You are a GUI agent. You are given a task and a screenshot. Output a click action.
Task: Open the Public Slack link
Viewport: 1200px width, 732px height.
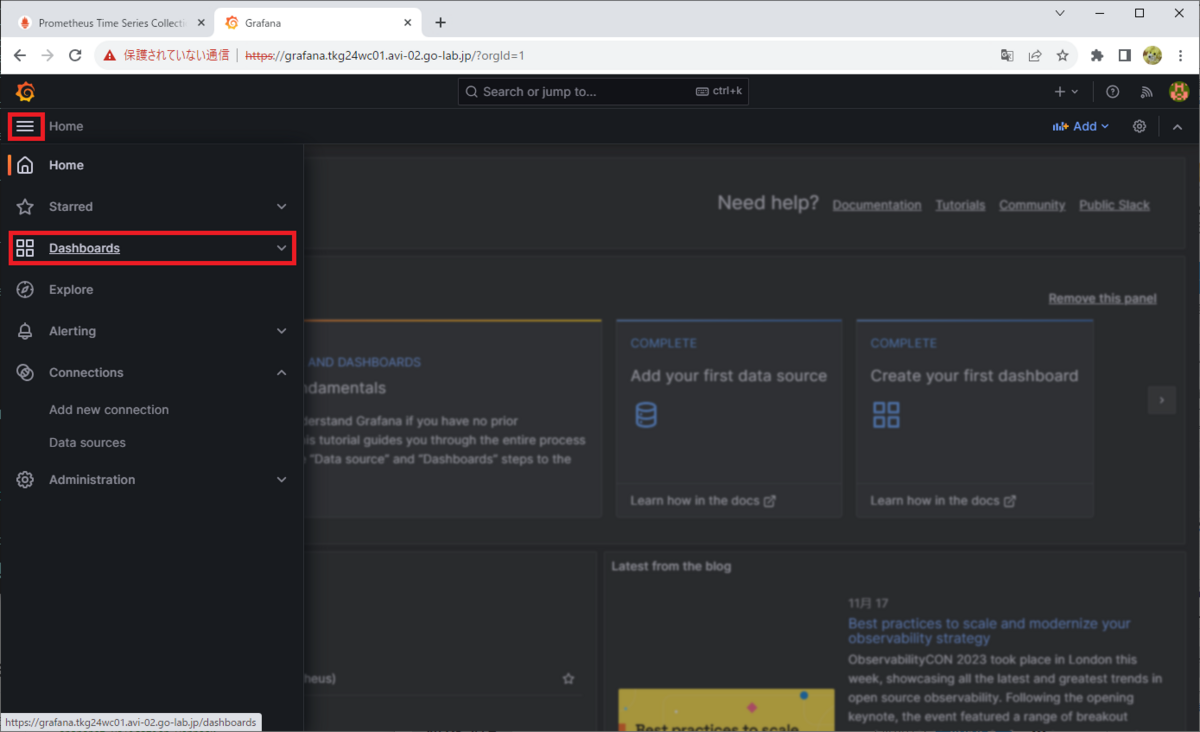point(1114,205)
